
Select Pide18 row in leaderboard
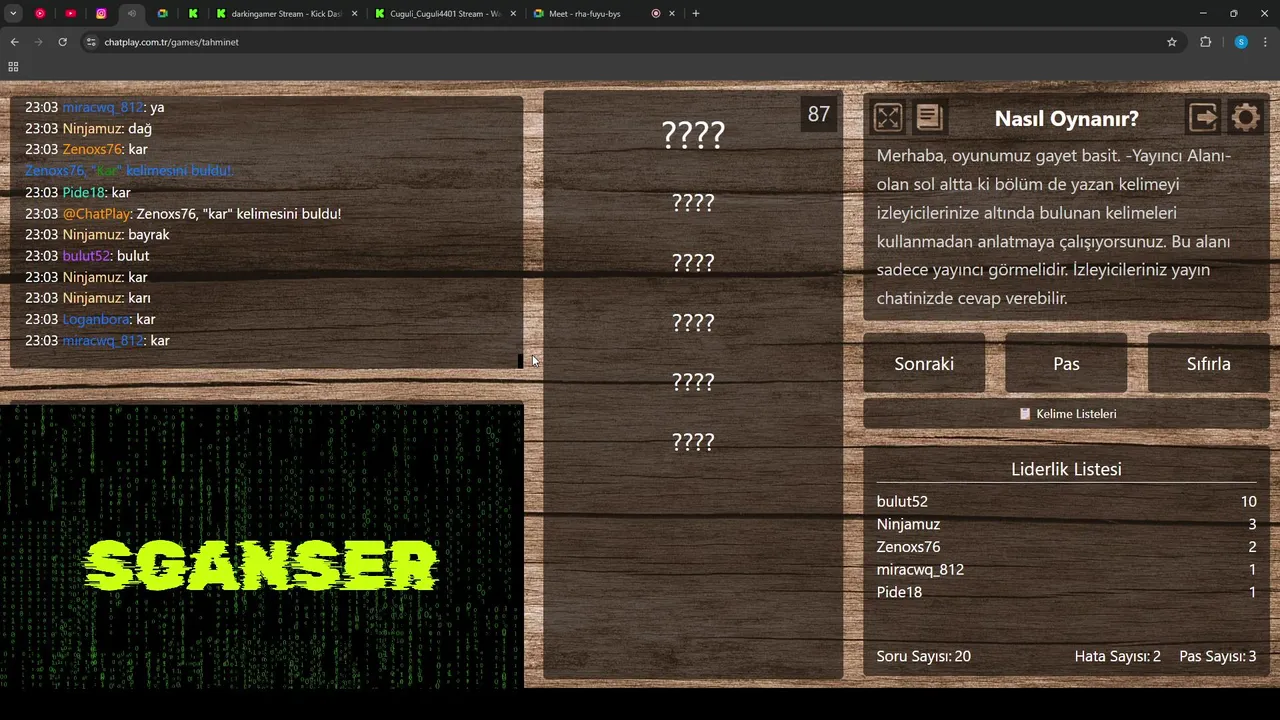(1066, 592)
